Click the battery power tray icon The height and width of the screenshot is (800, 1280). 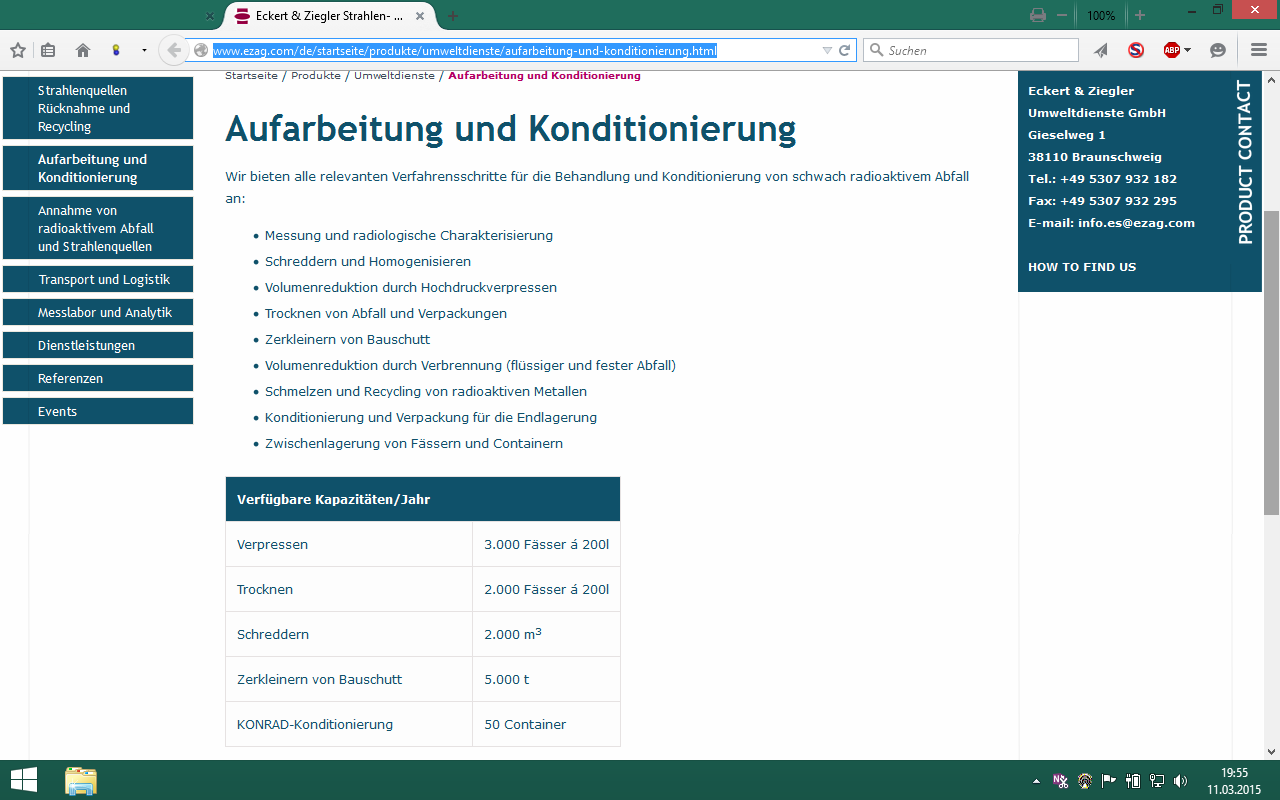pos(1133,781)
